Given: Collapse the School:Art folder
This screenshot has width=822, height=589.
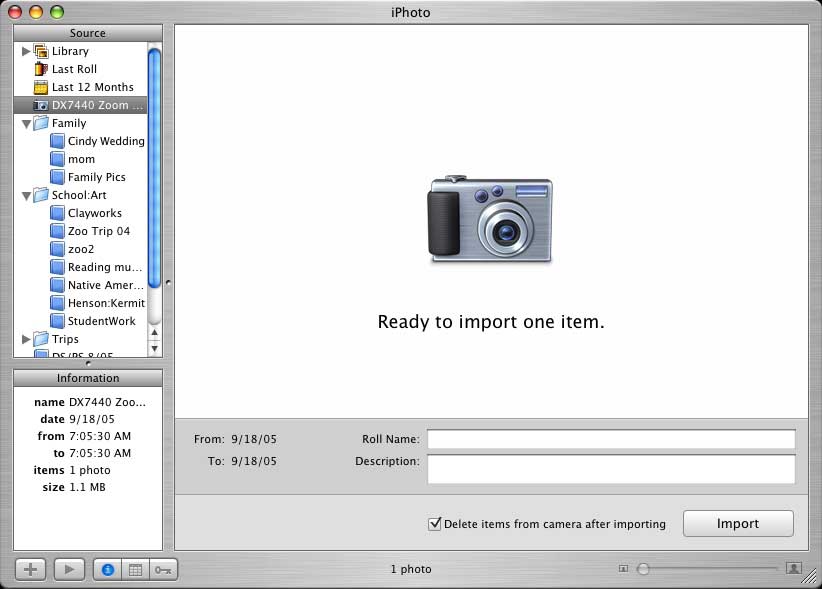Looking at the screenshot, I should [x=26, y=196].
